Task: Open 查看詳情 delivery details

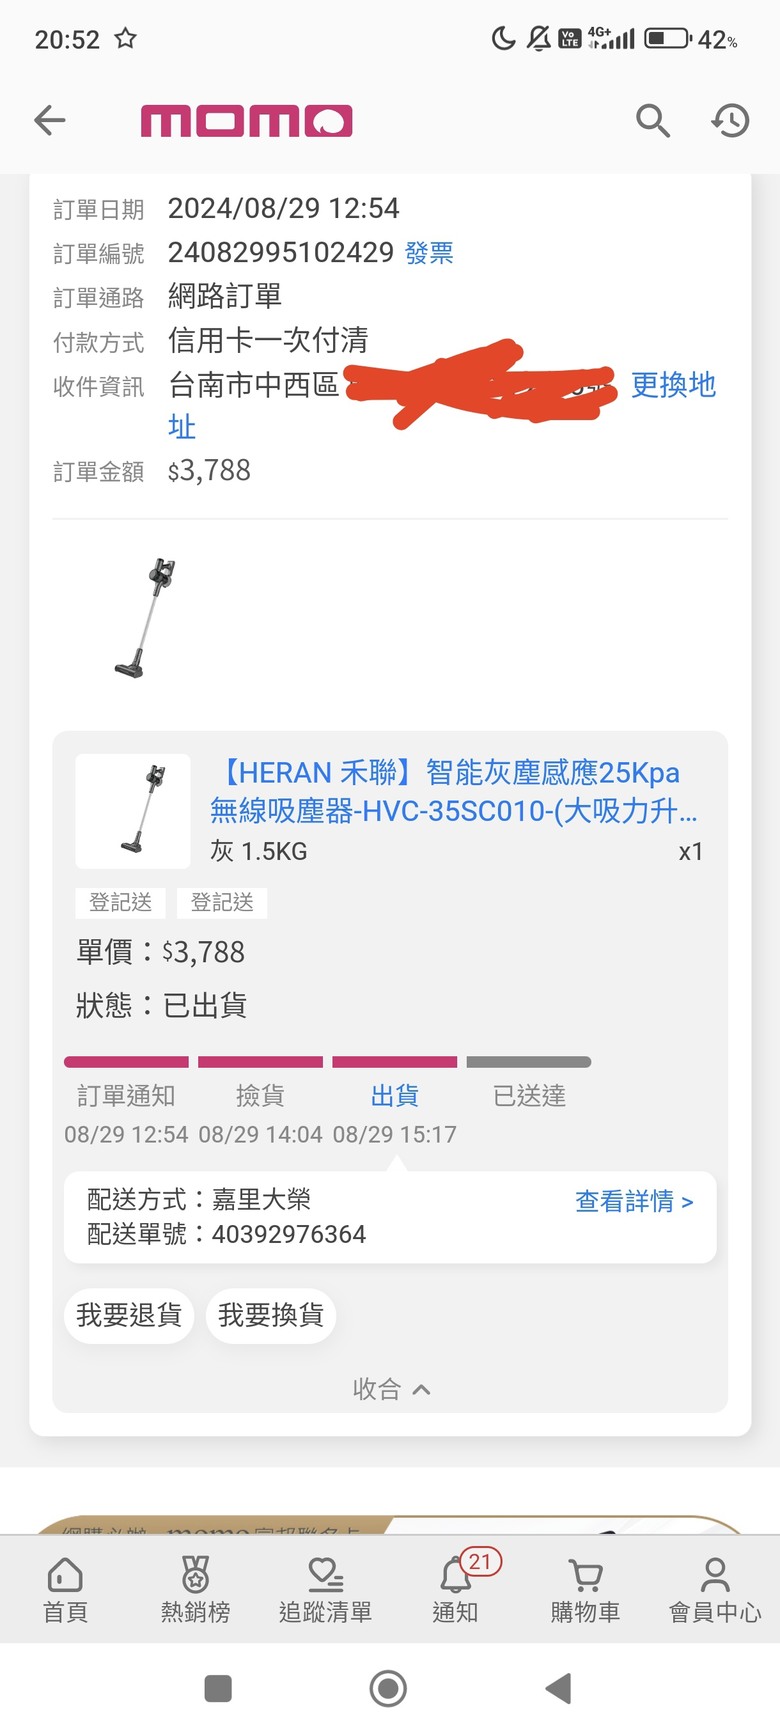Action: pyautogui.click(x=634, y=1201)
